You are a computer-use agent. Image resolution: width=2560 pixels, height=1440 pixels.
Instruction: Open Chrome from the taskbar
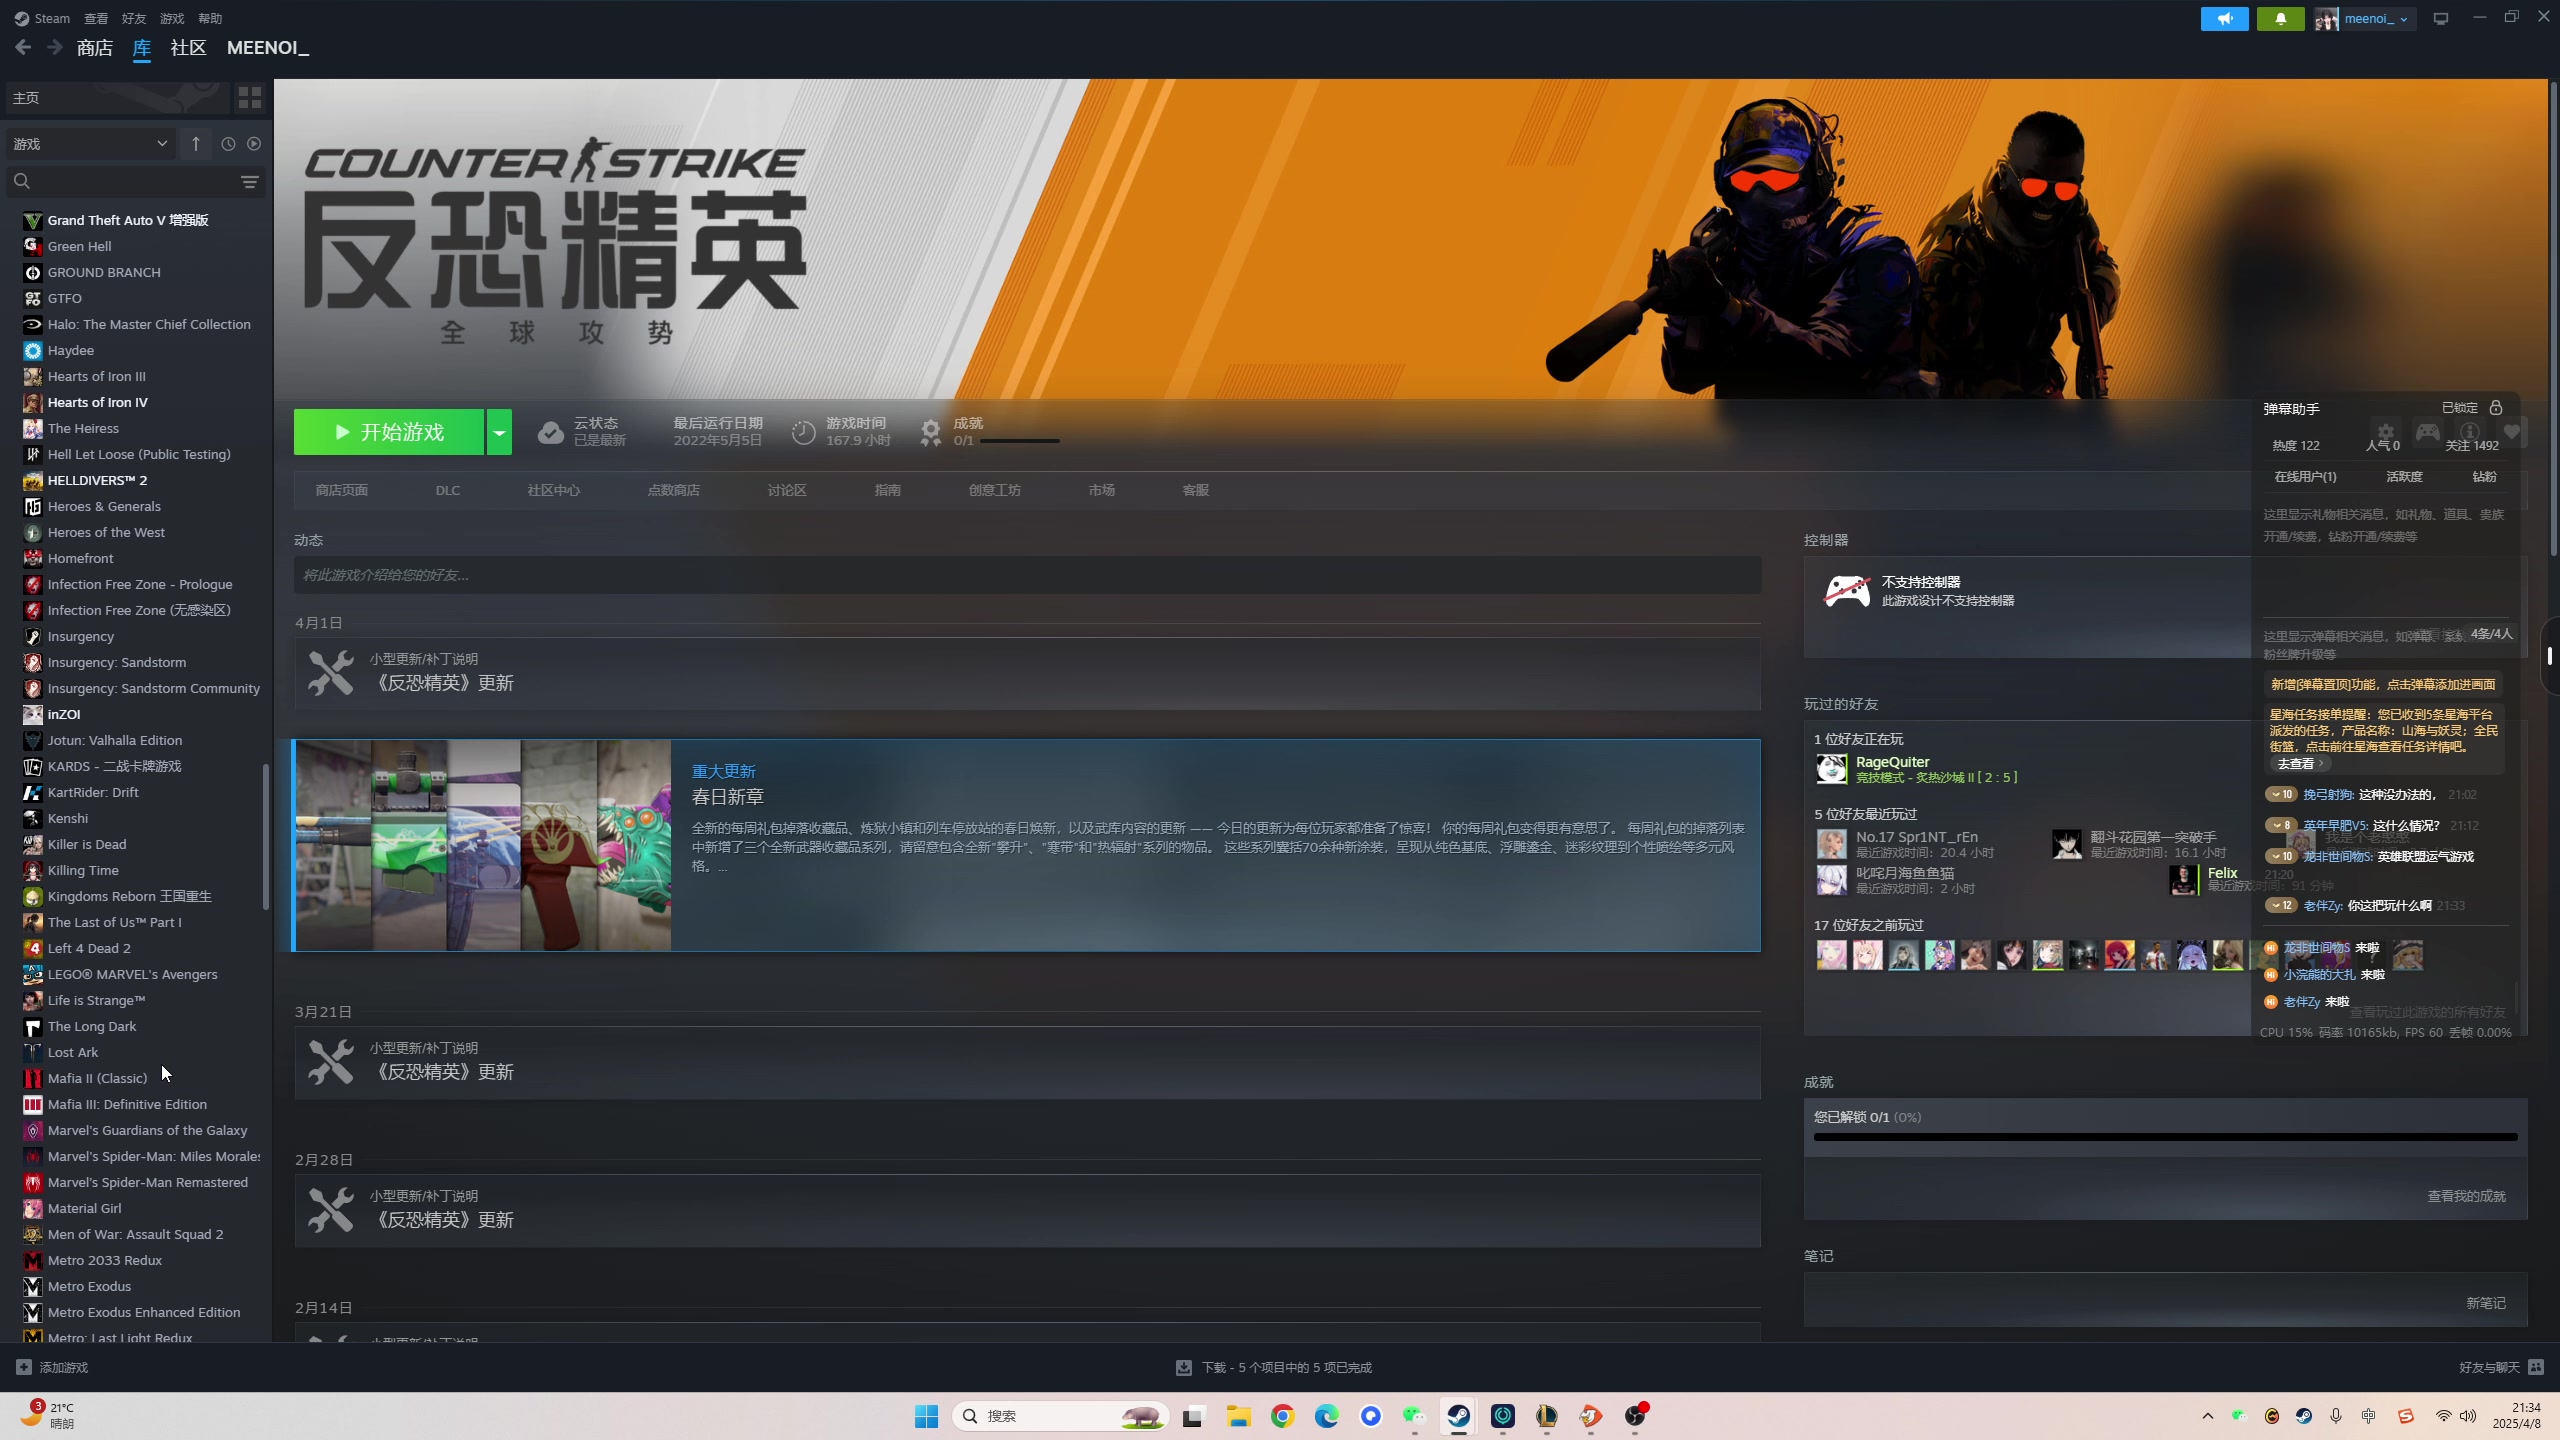coord(1282,1416)
